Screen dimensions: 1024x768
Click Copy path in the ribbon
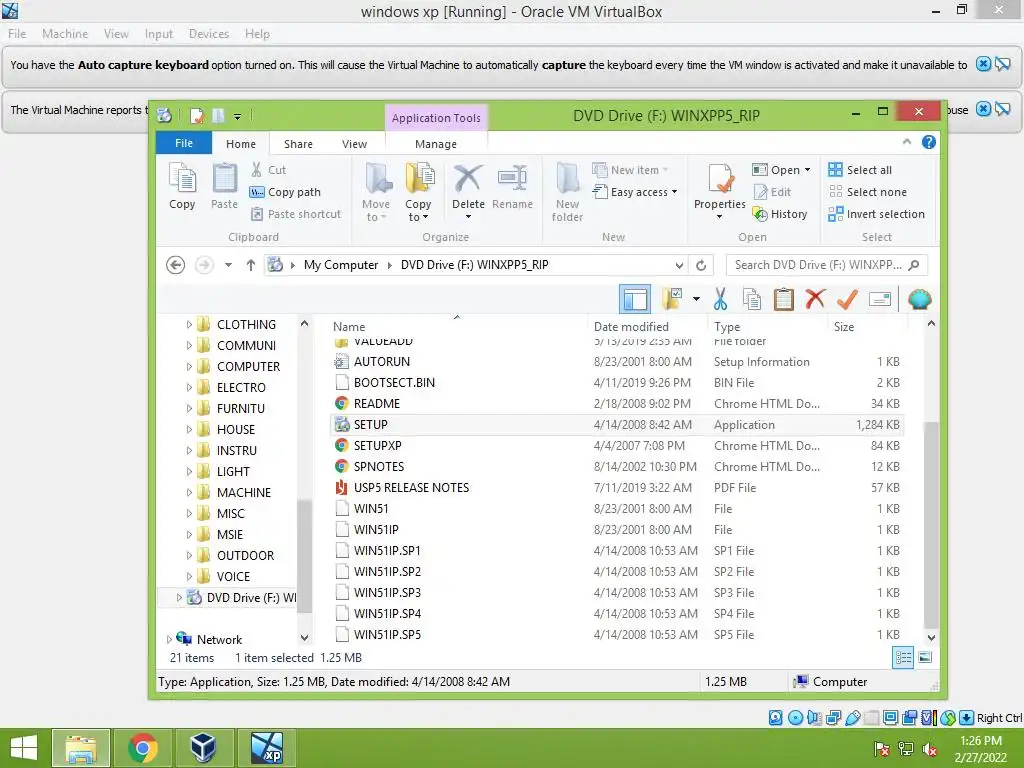pos(285,192)
